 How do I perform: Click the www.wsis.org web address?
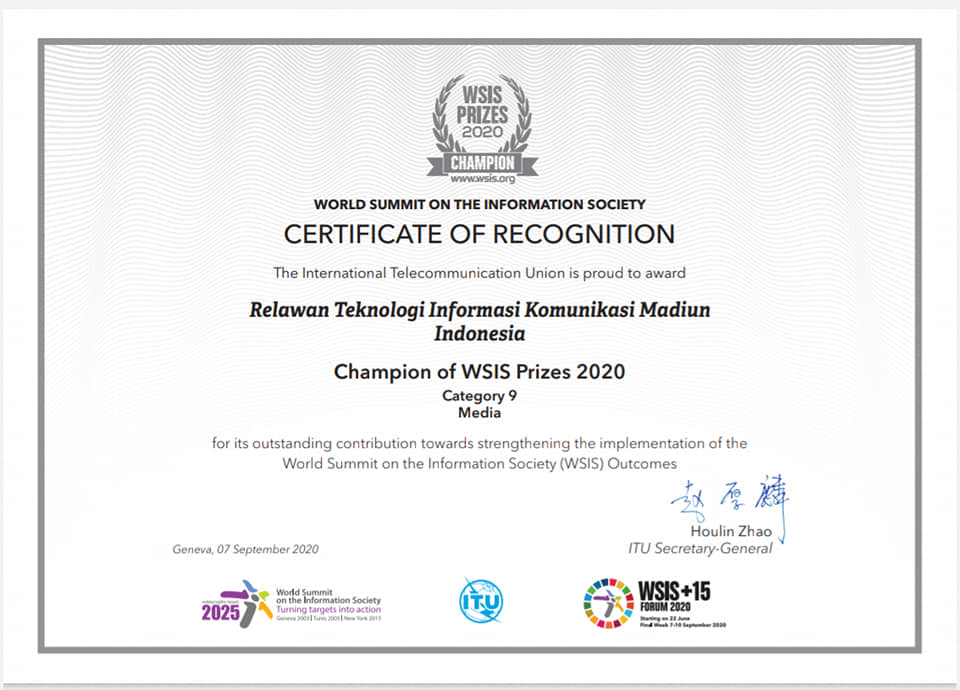482,179
